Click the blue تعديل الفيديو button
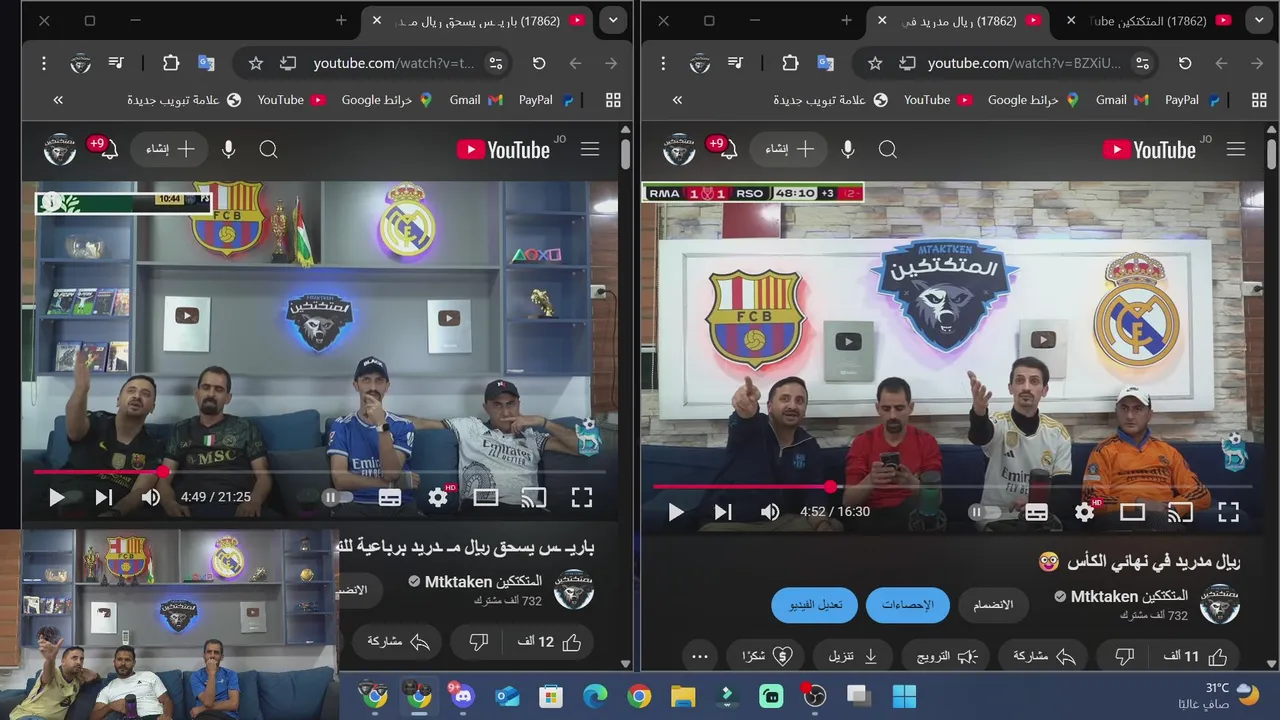Screen dimensions: 1280x720 click(x=815, y=605)
